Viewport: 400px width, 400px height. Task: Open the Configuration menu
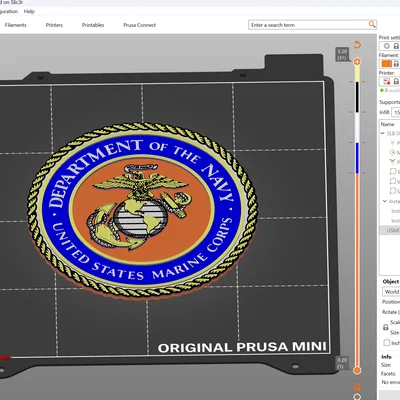9,11
